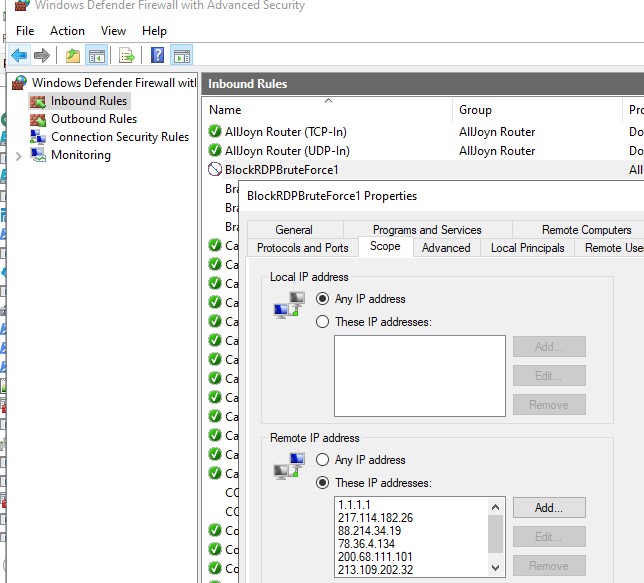Click the Export List toolbar icon
The image size is (644, 583).
tap(126, 55)
